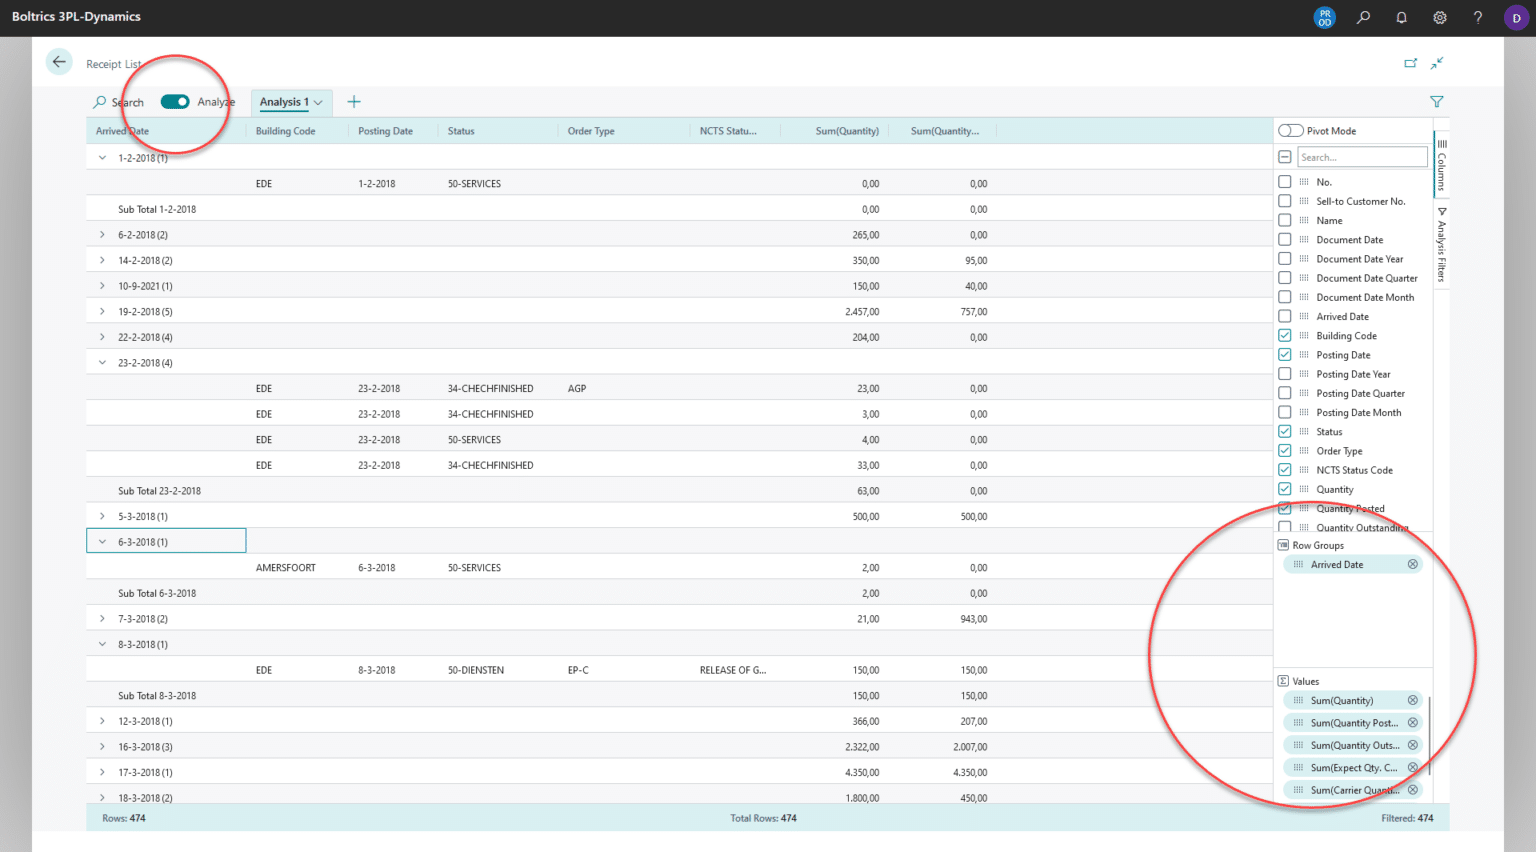Image resolution: width=1536 pixels, height=852 pixels.
Task: Uncheck the Building Code column checkbox
Action: [1285, 335]
